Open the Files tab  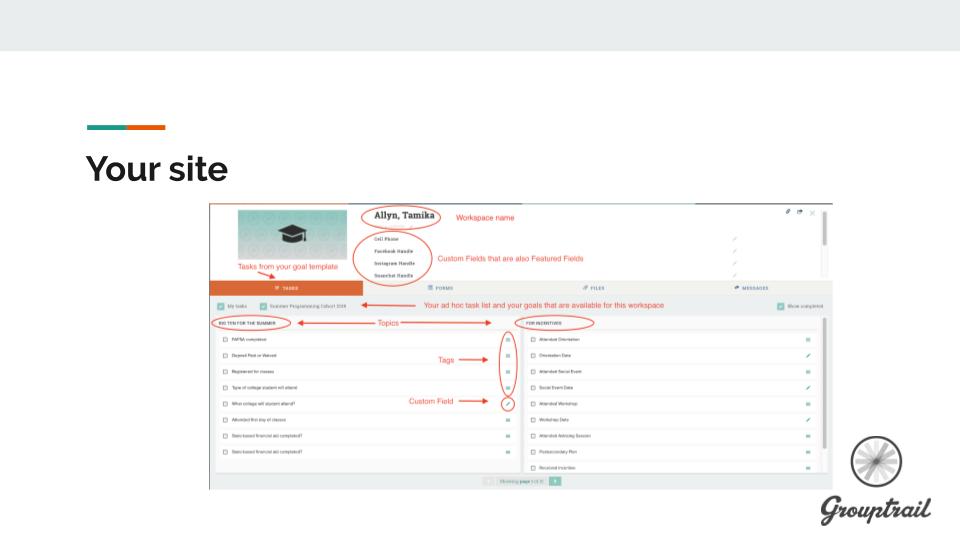pyautogui.click(x=594, y=288)
